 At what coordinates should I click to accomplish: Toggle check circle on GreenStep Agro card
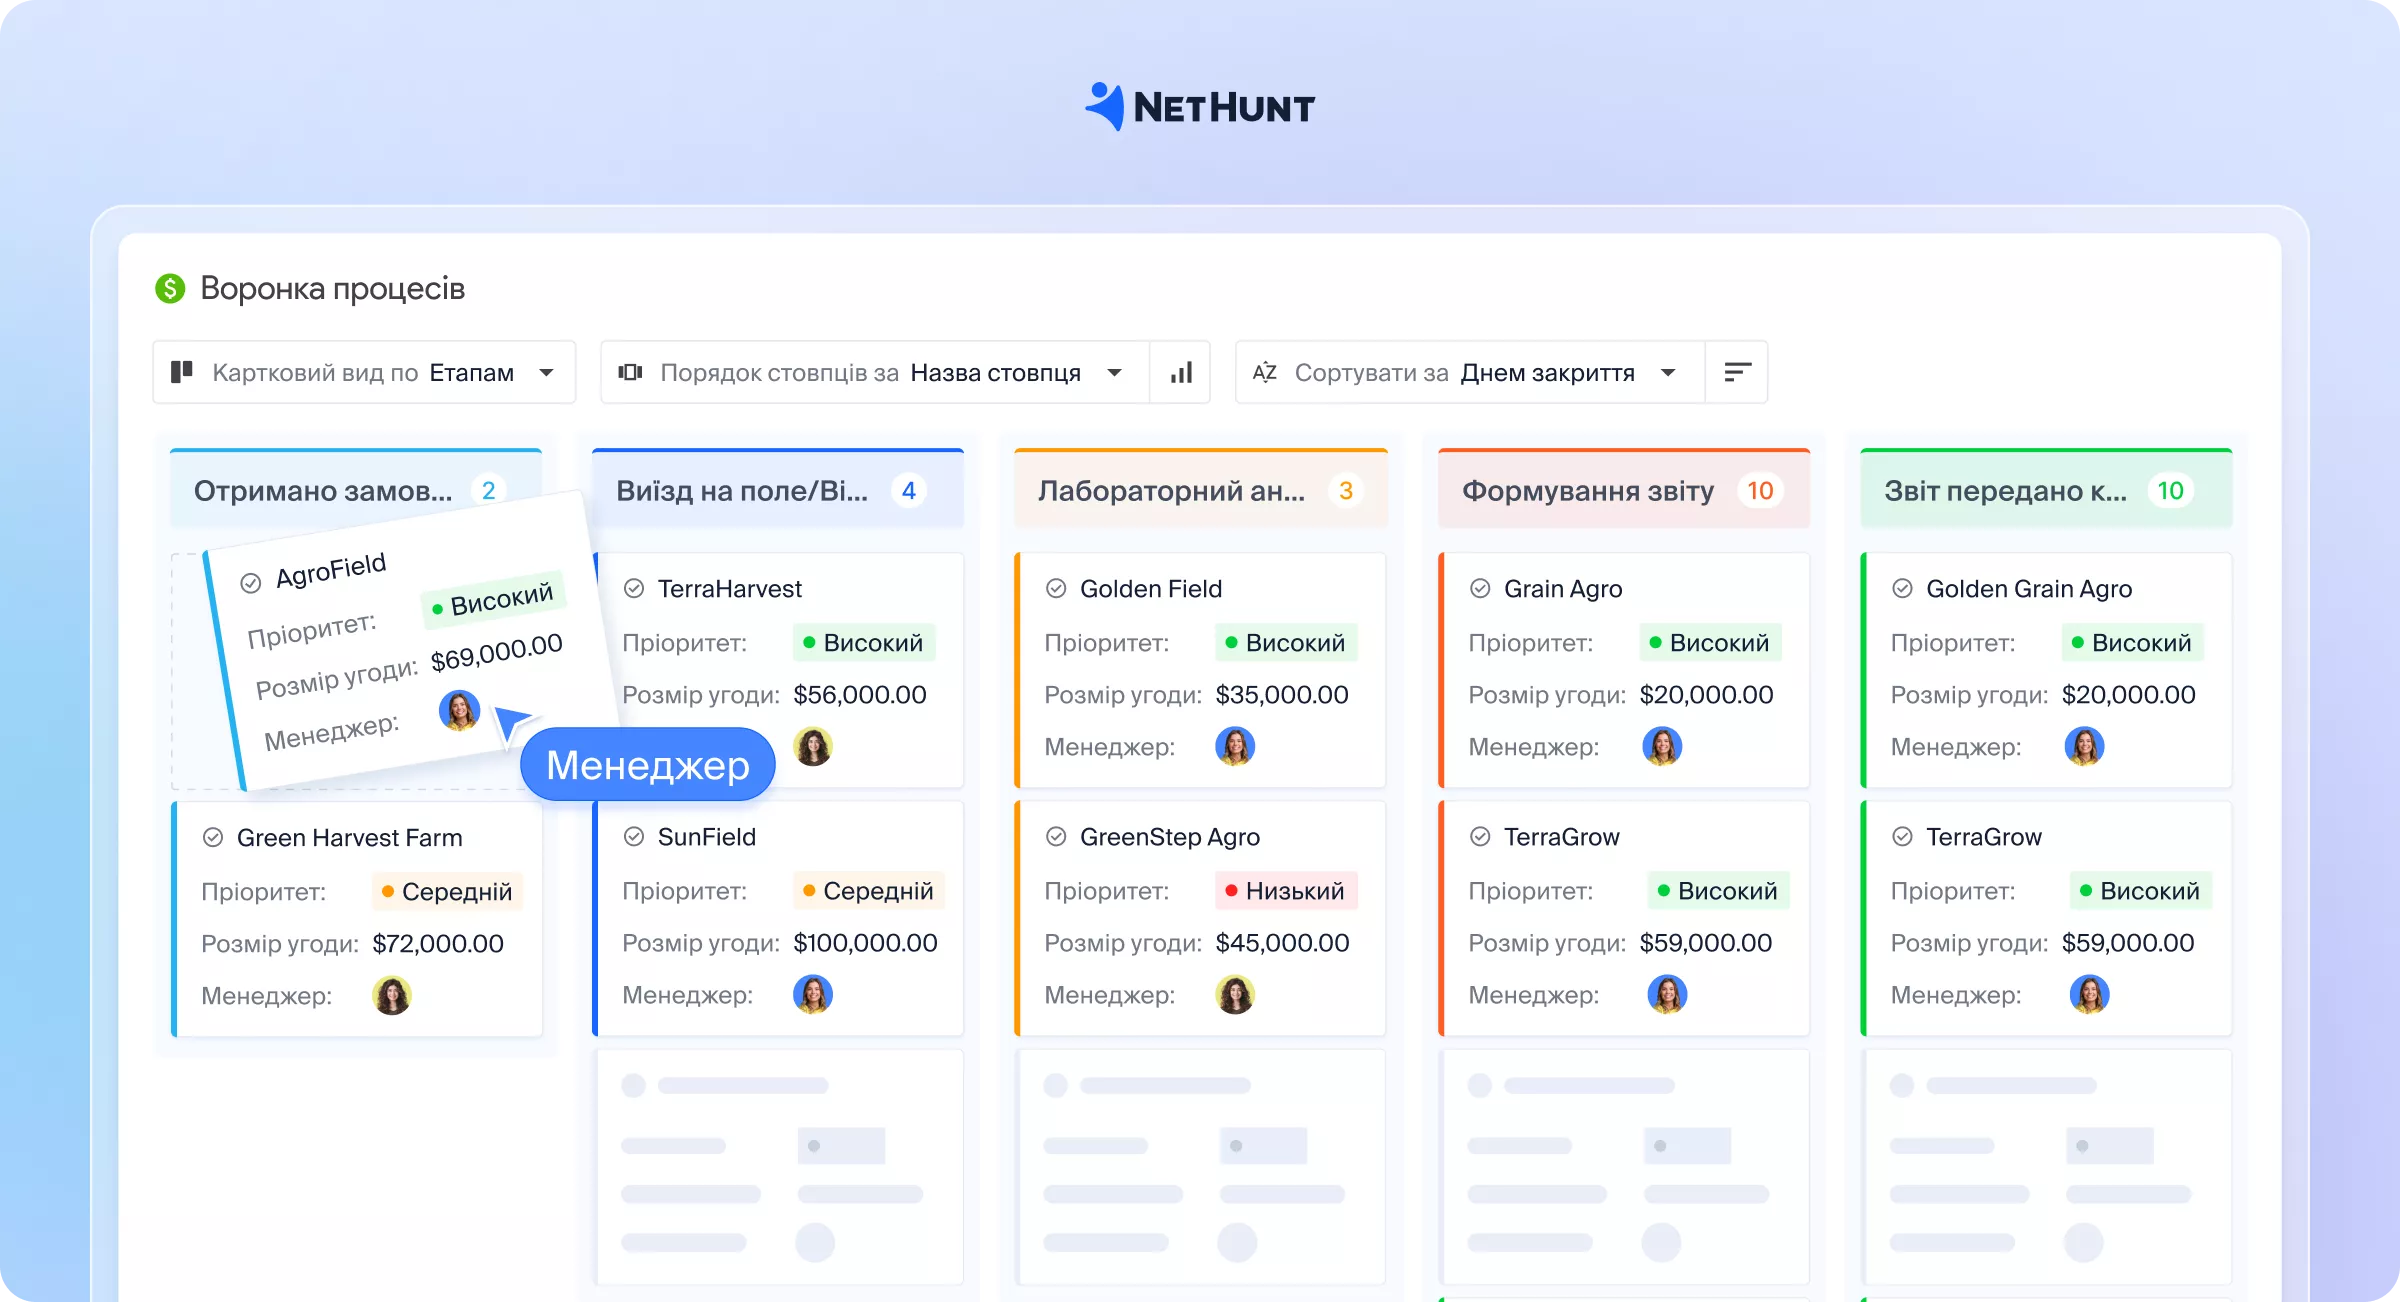click(x=1056, y=837)
